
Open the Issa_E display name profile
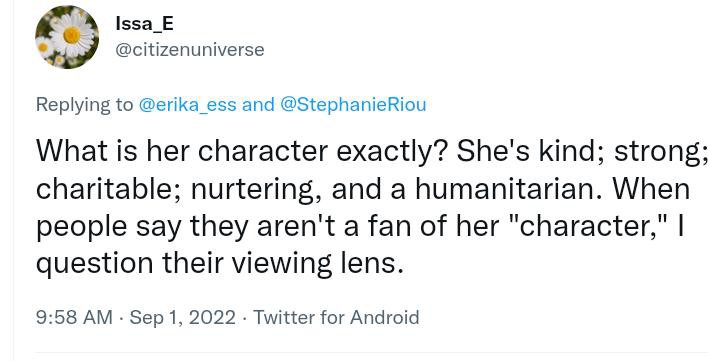pos(144,23)
